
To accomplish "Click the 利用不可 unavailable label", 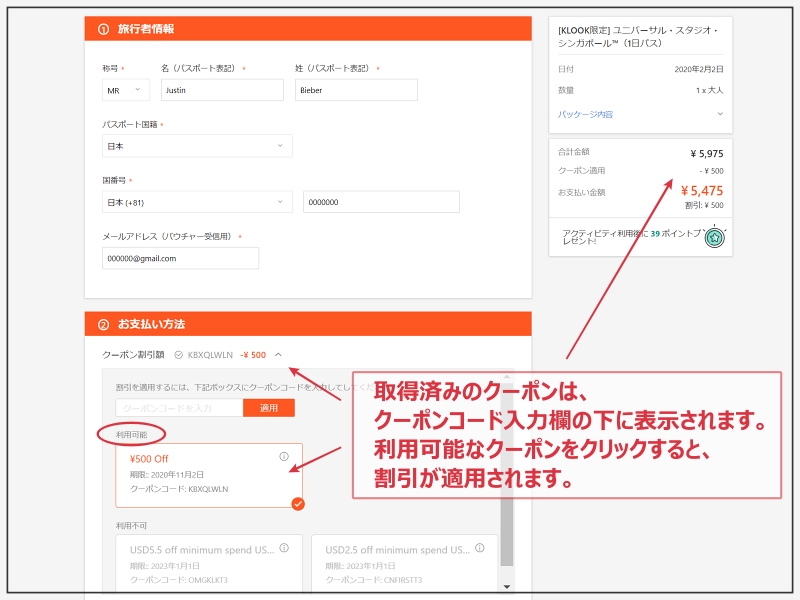I will (132, 526).
